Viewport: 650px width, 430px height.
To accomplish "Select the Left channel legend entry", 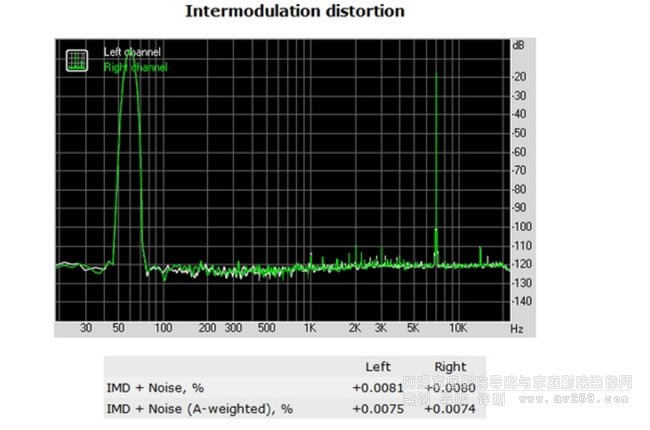I will point(132,52).
